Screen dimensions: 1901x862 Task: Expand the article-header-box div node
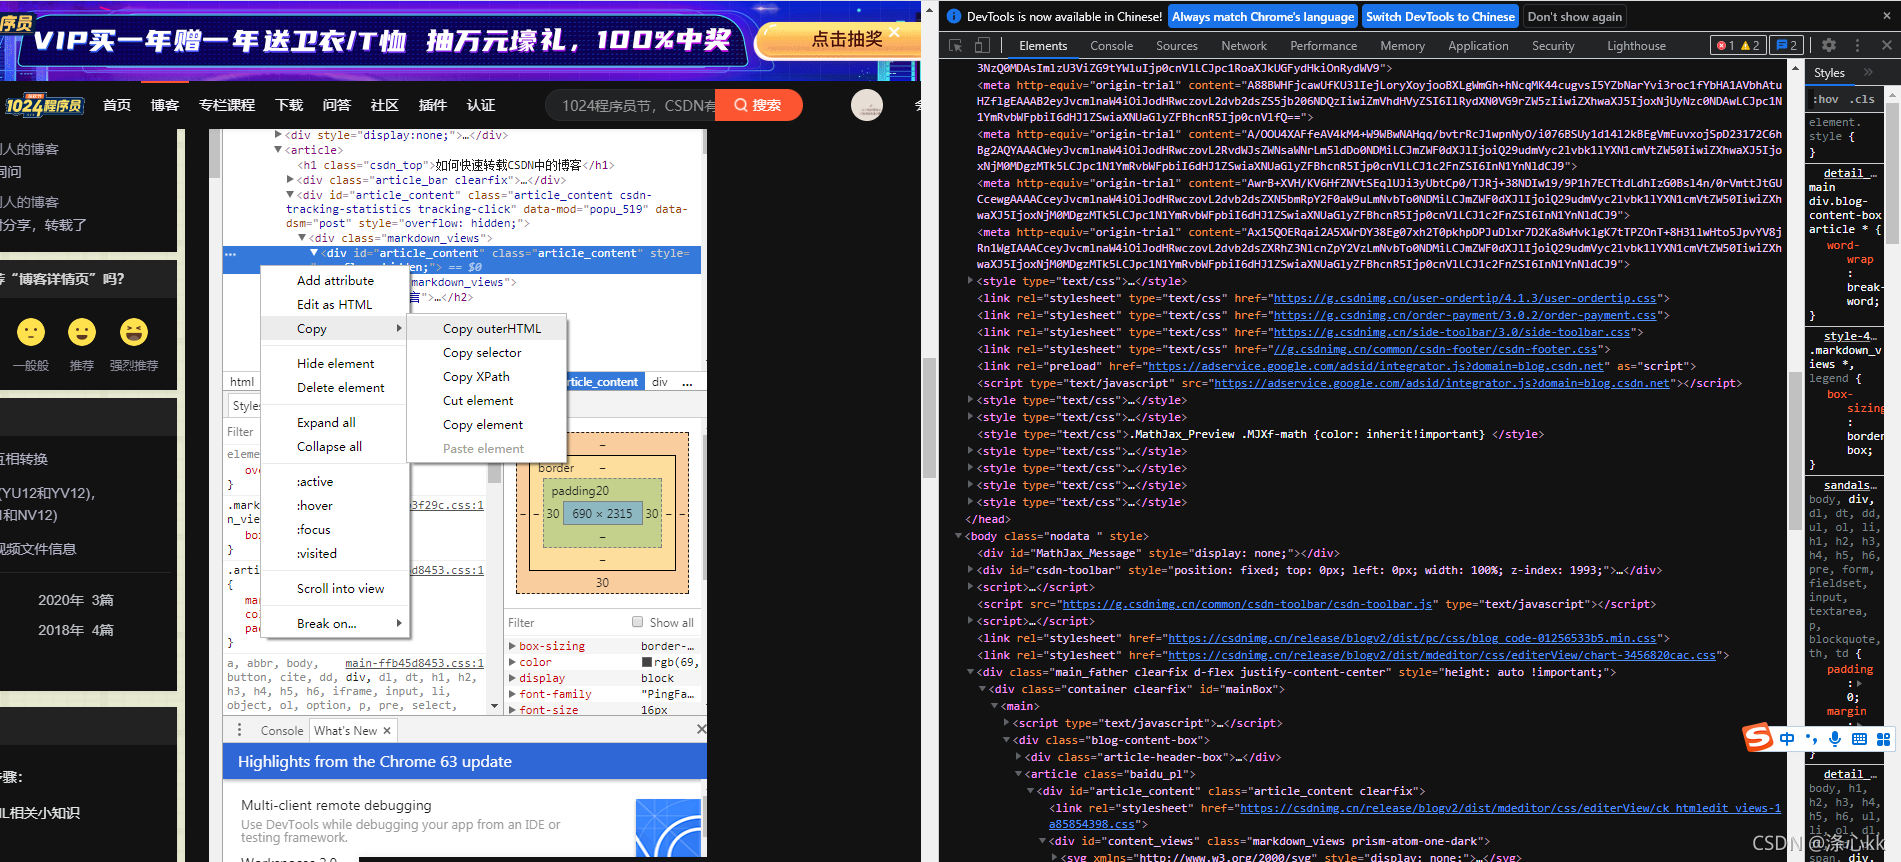(1018, 757)
